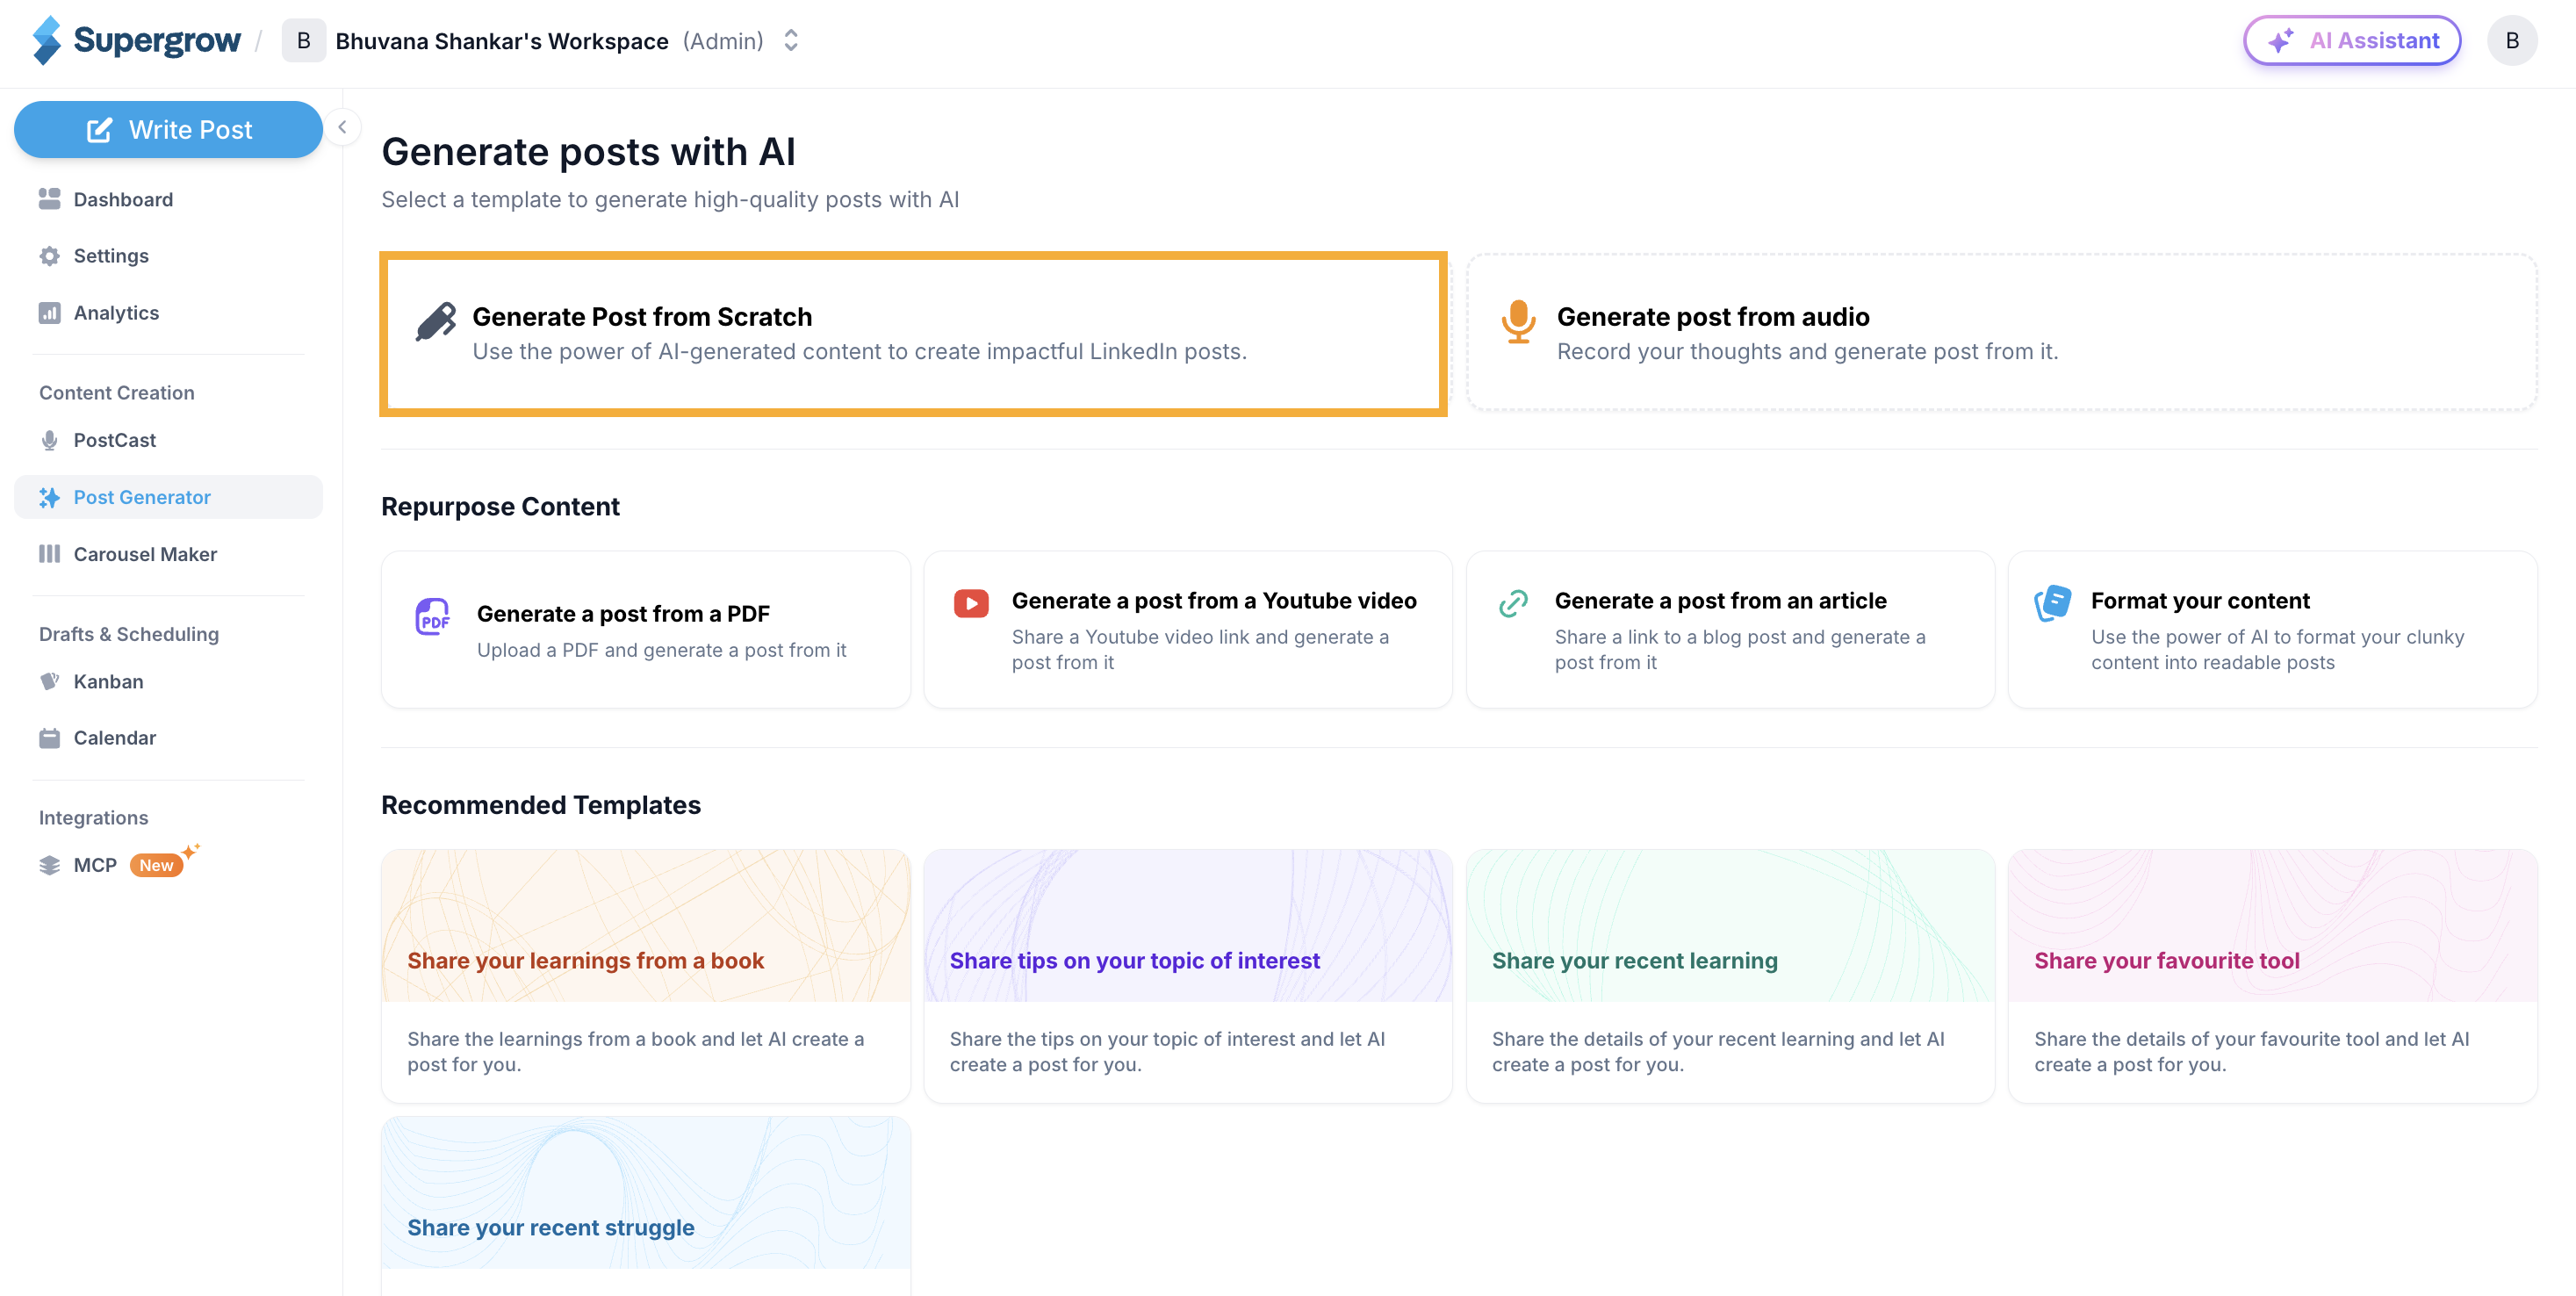Click the pen icon for Generate from Scratch
The image size is (2576, 1296).
[436, 322]
